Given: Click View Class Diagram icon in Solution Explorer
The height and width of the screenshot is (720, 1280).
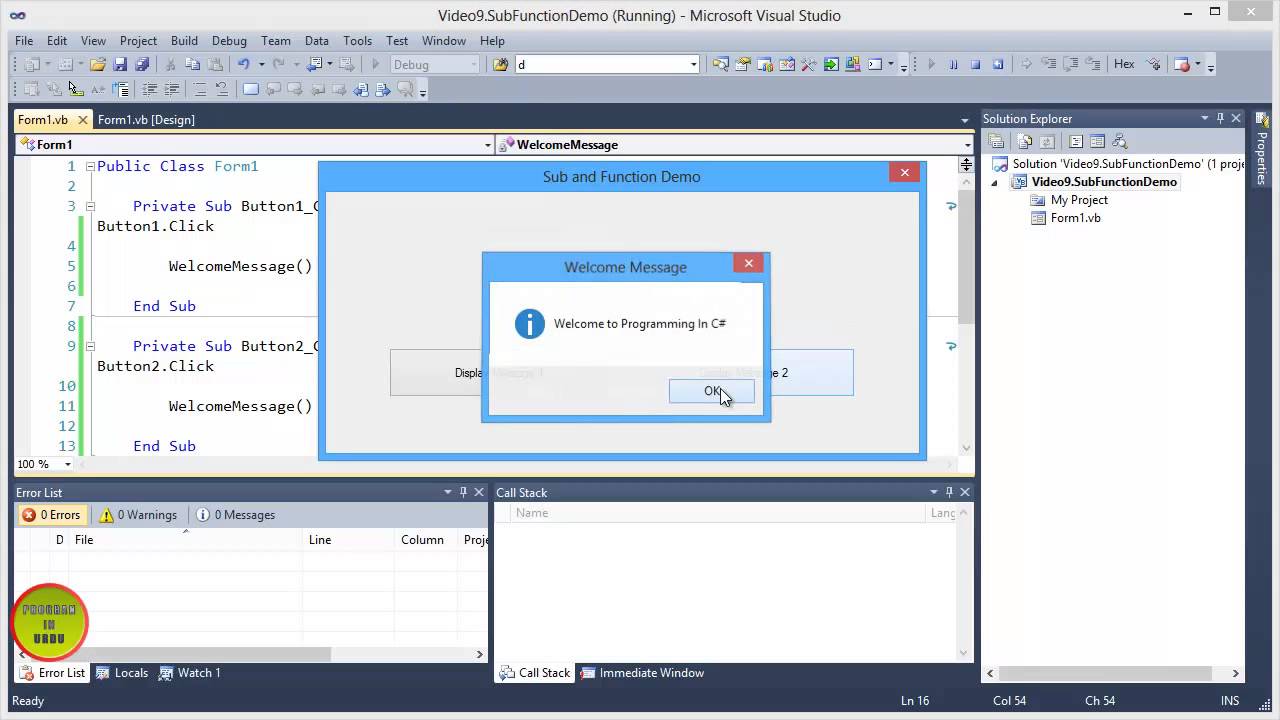Looking at the screenshot, I should pyautogui.click(x=1119, y=141).
